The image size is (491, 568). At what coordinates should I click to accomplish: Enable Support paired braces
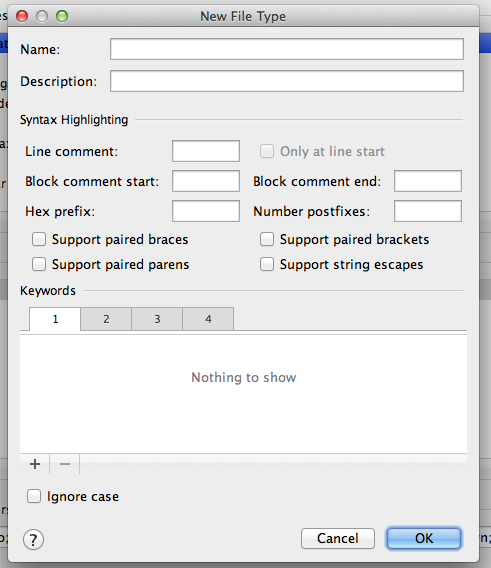39,239
